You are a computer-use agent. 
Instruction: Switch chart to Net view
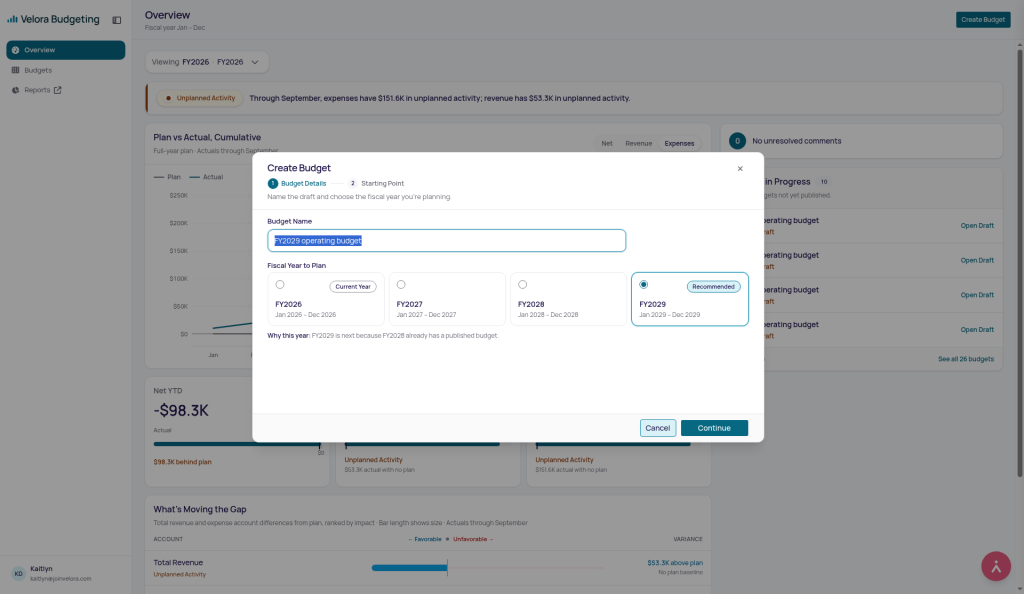tap(607, 144)
